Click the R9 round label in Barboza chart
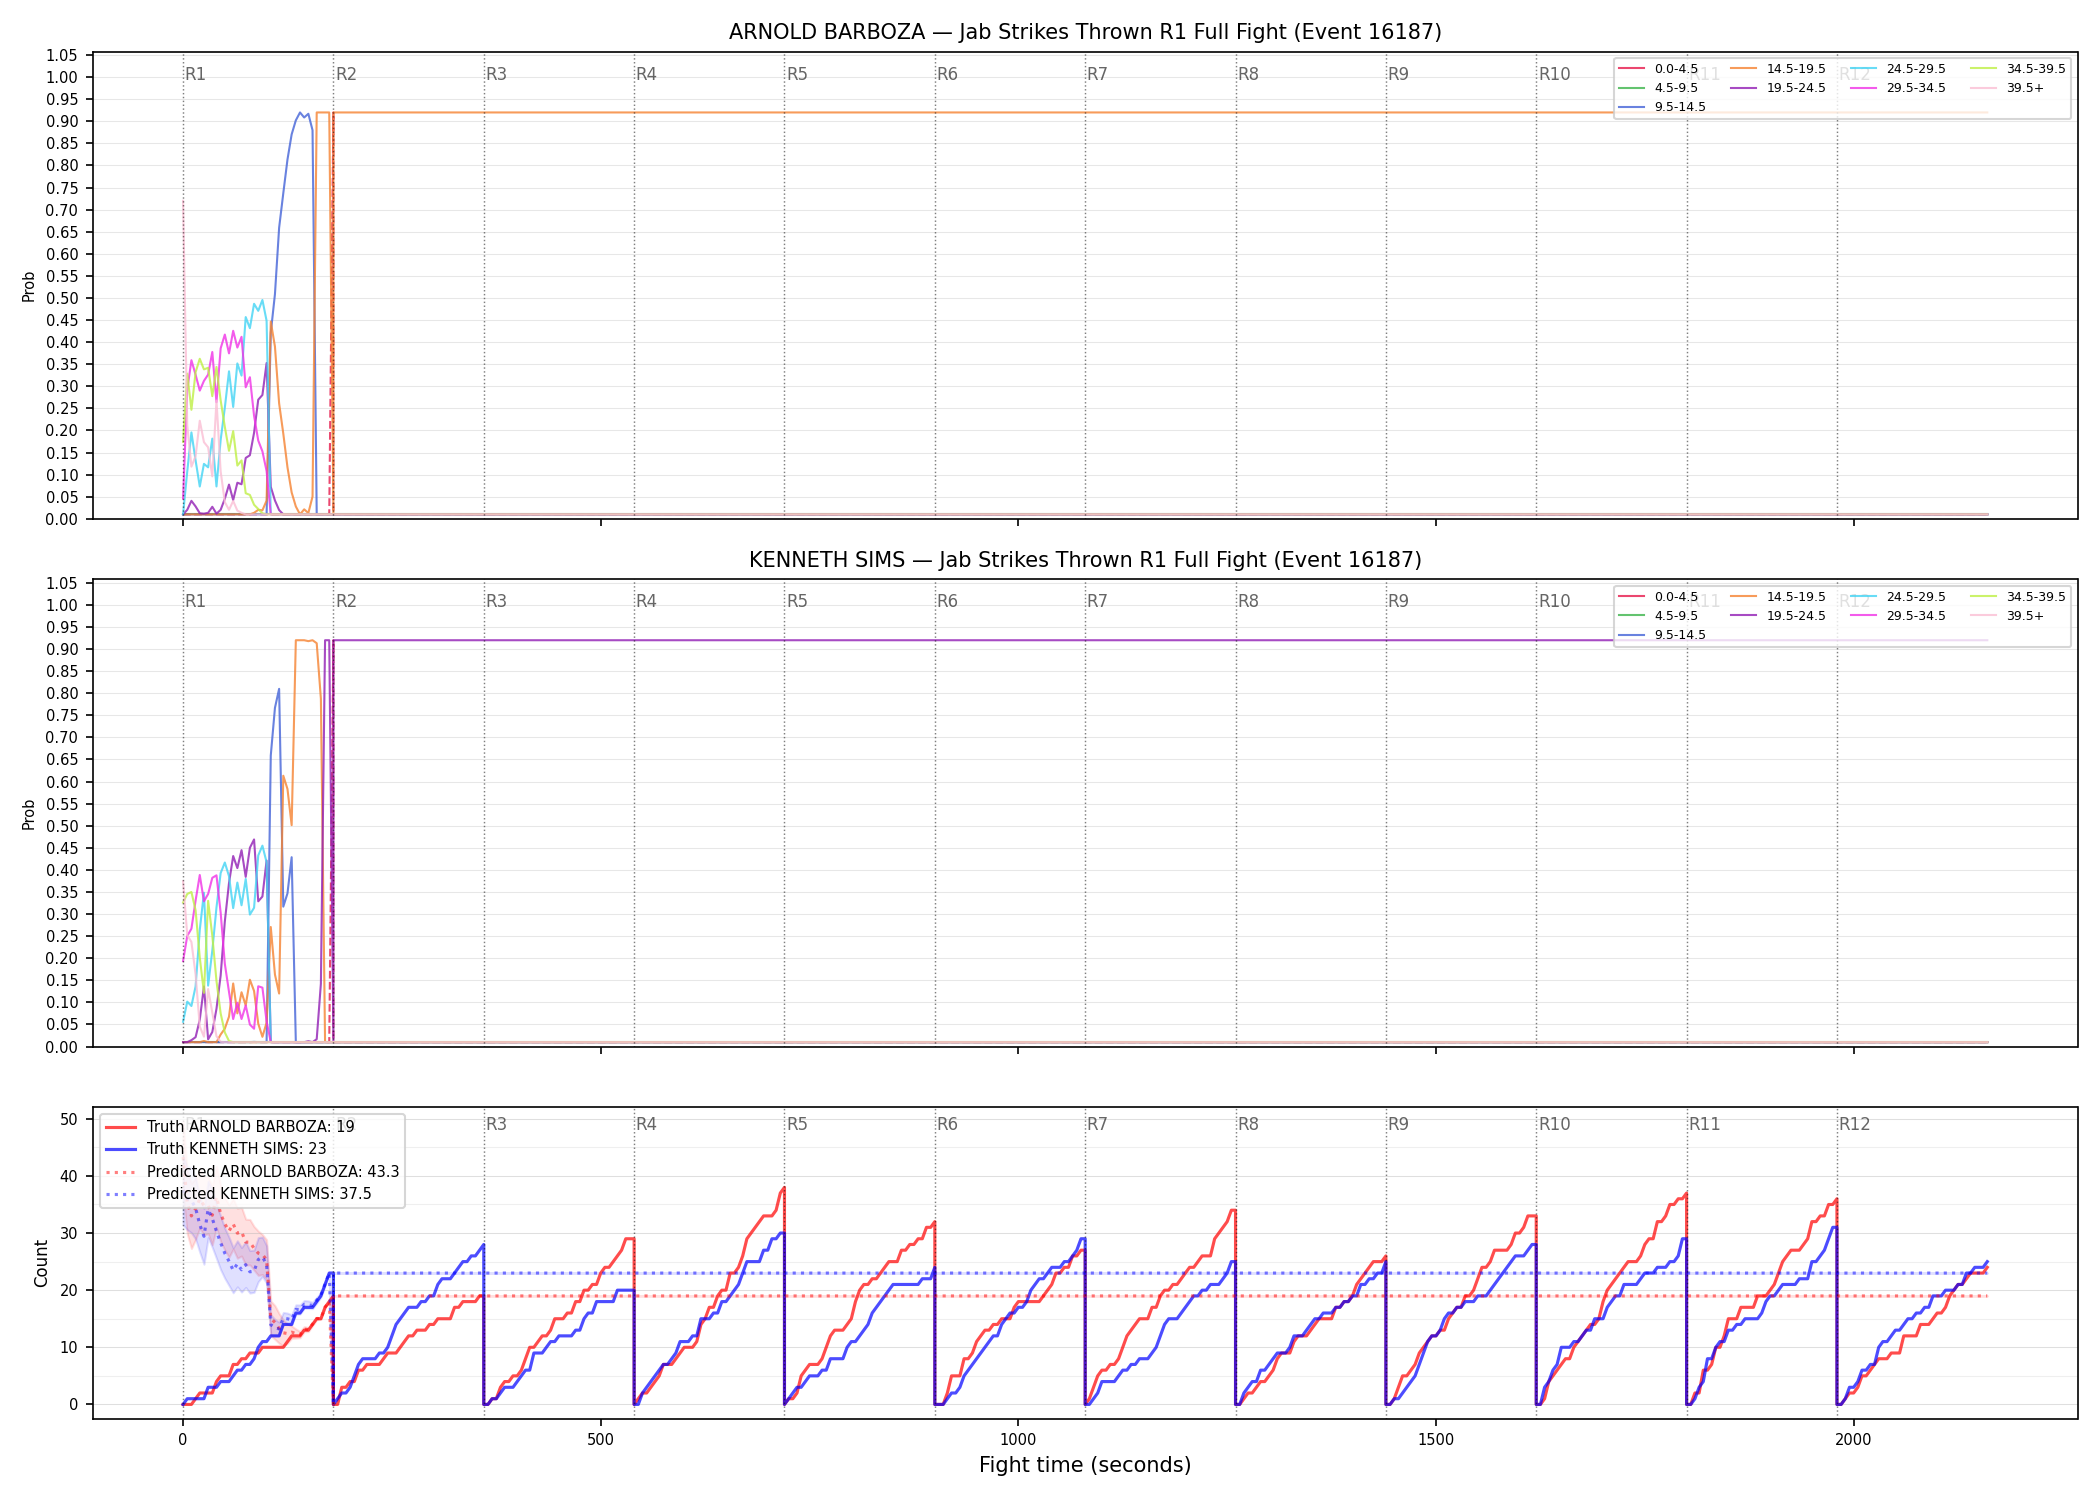The width and height of the screenshot is (2100, 1500). (1398, 74)
